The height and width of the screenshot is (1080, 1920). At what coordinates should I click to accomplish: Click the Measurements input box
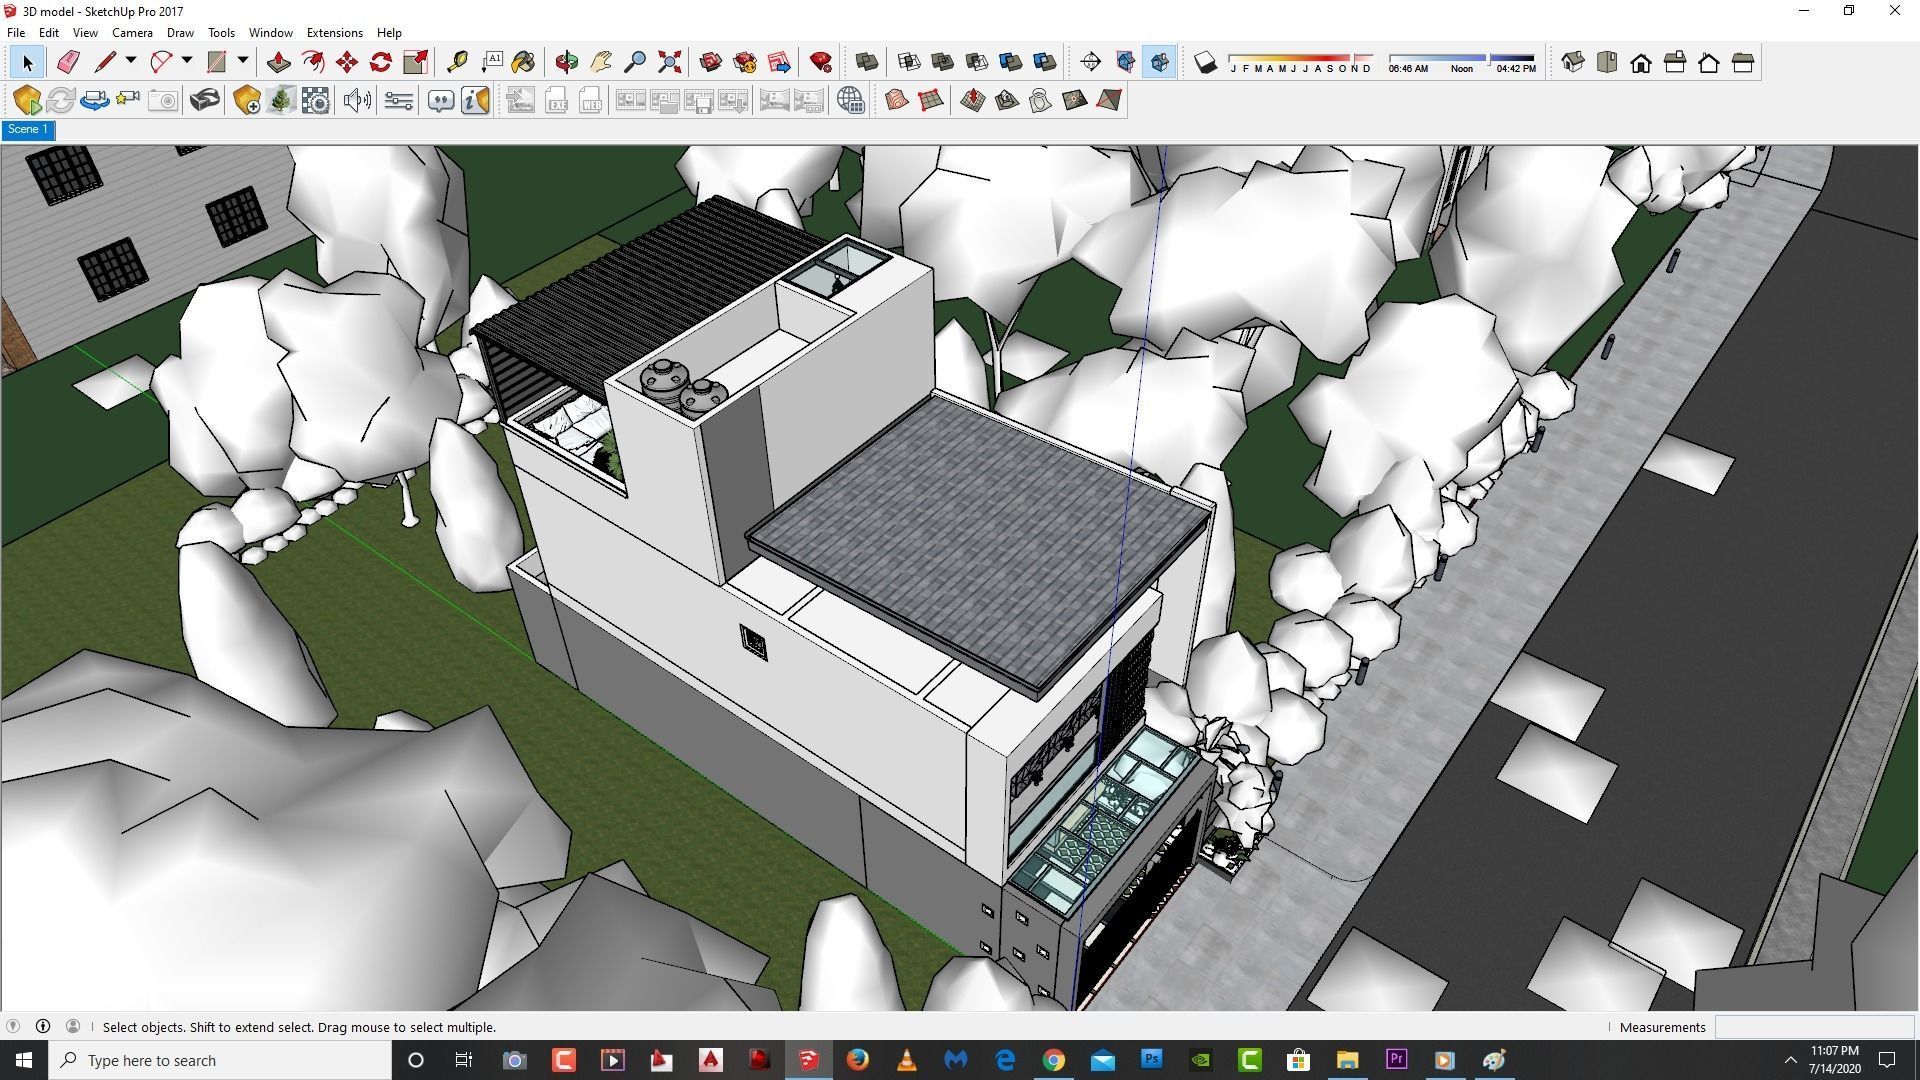1814,1027
